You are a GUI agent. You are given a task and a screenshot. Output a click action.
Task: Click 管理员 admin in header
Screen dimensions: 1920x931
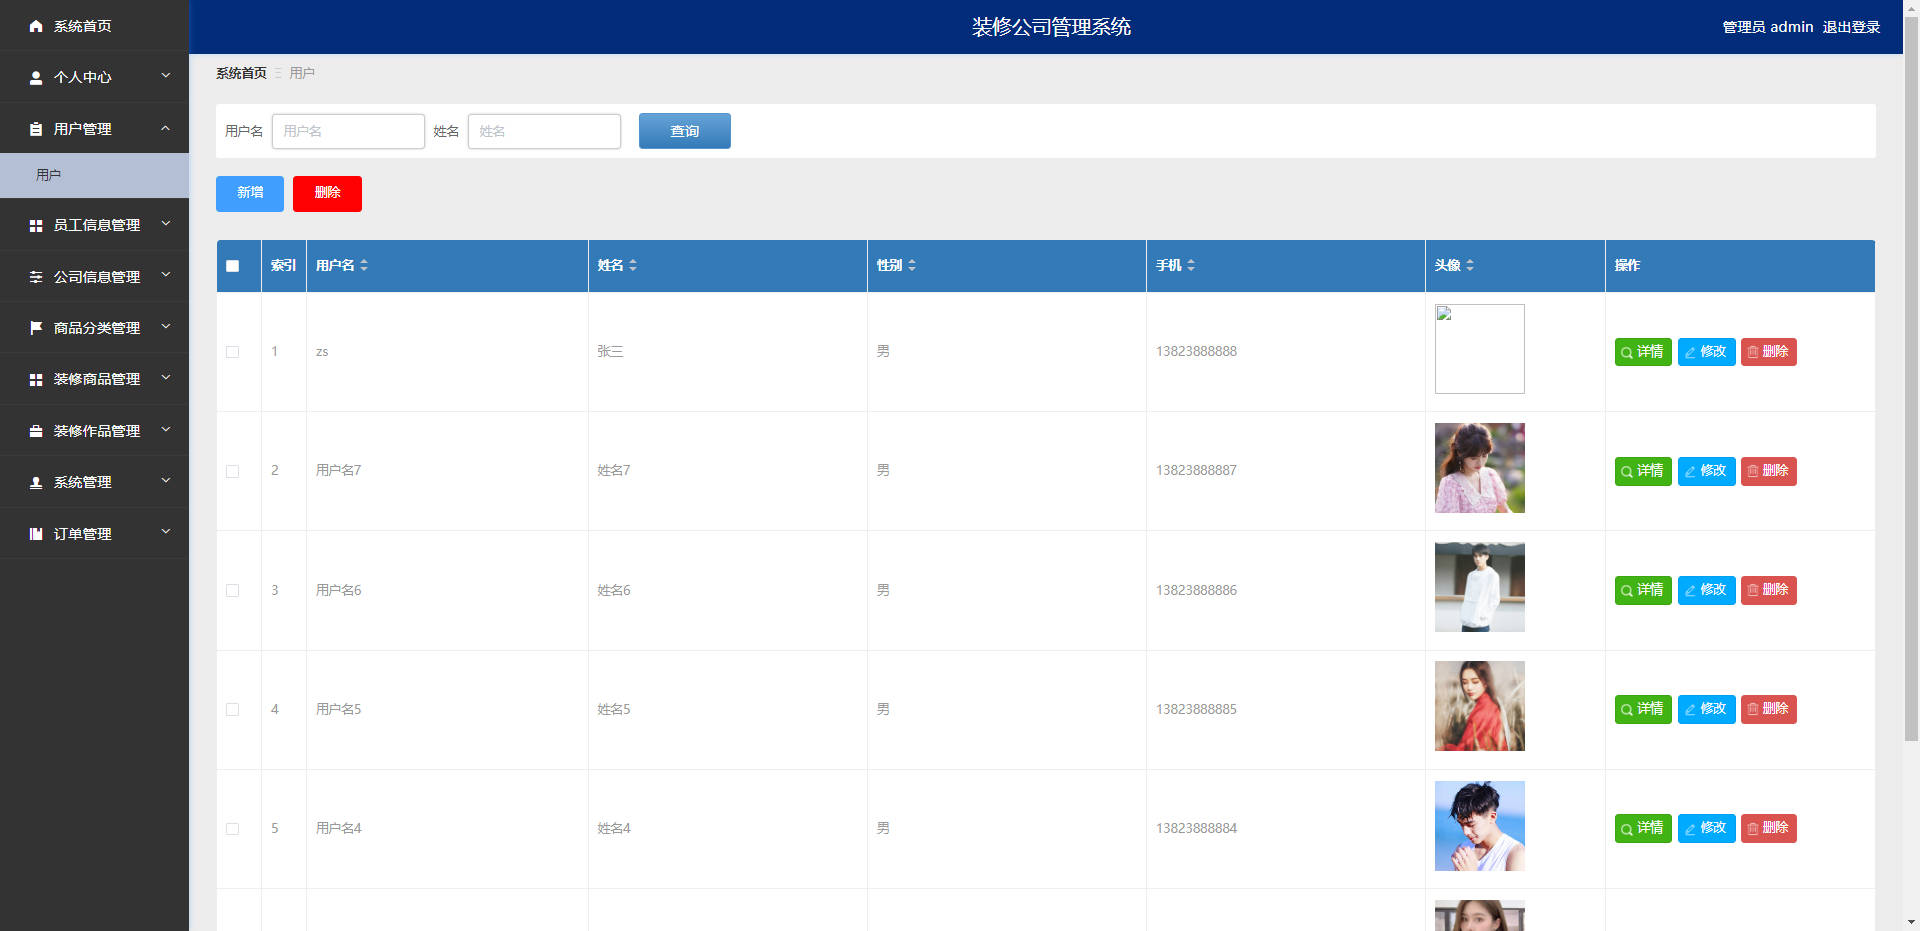[x=1768, y=27]
